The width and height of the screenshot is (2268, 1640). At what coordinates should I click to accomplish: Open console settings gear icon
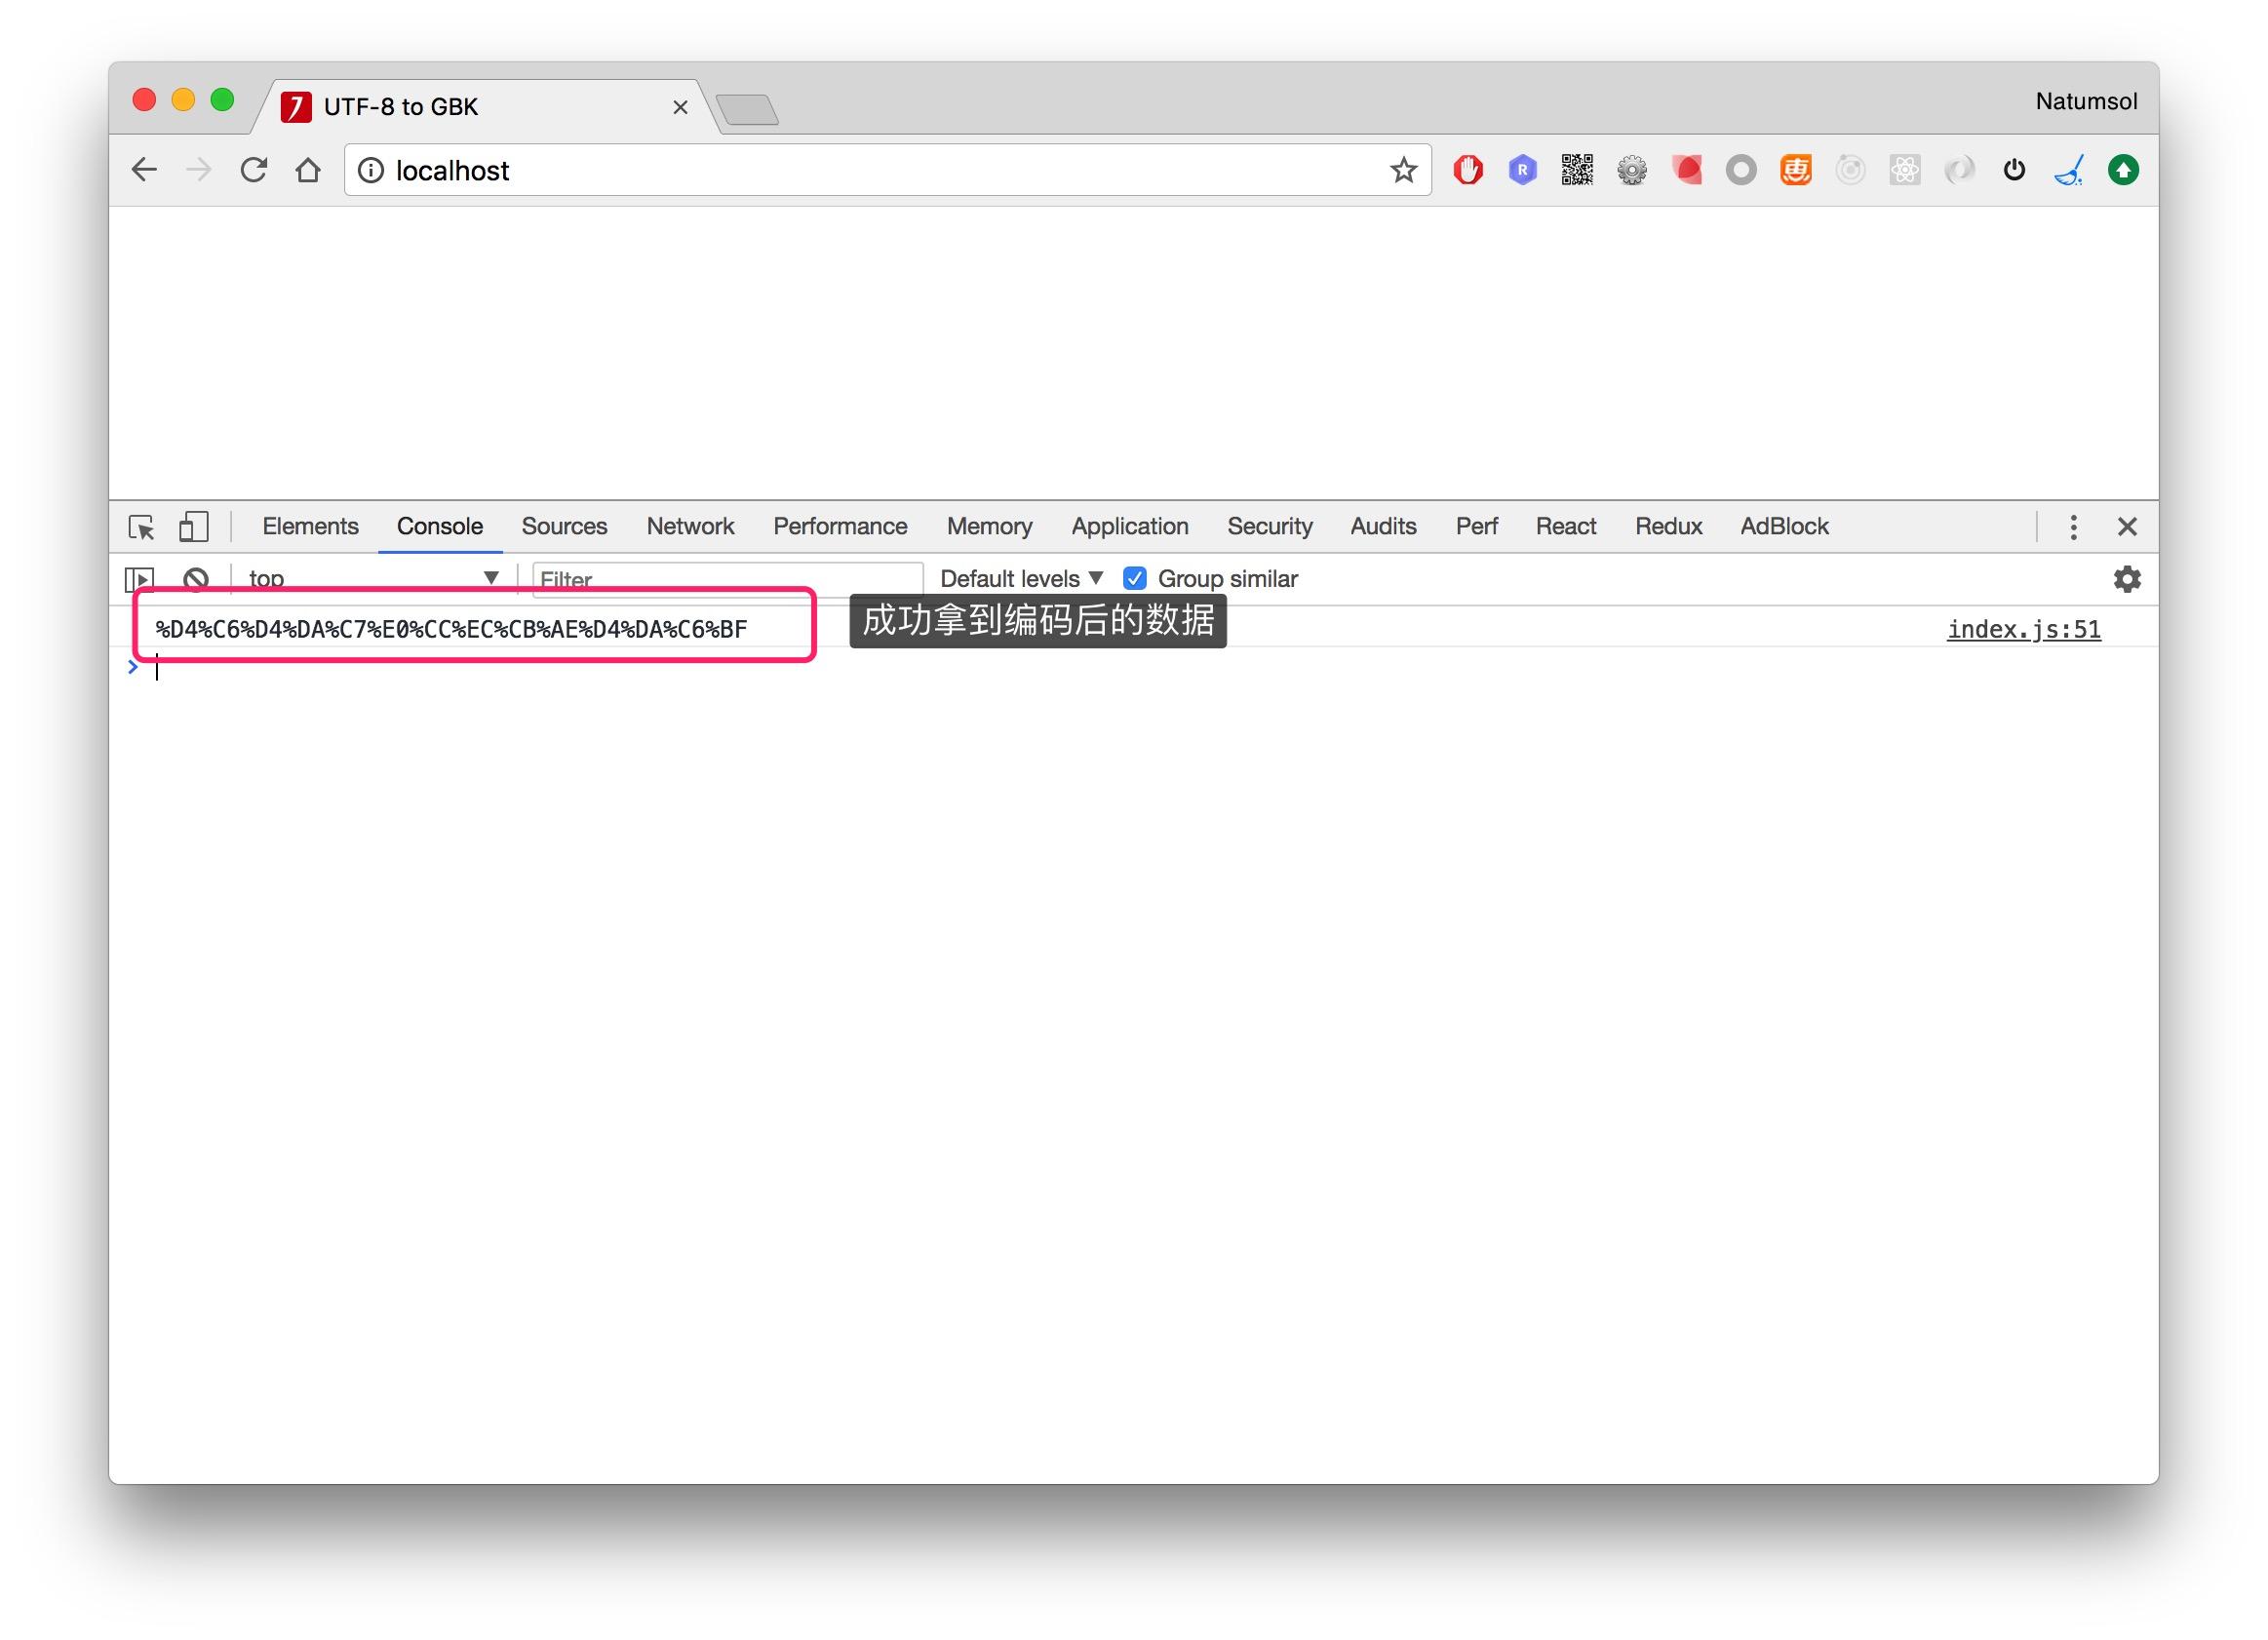point(2126,579)
